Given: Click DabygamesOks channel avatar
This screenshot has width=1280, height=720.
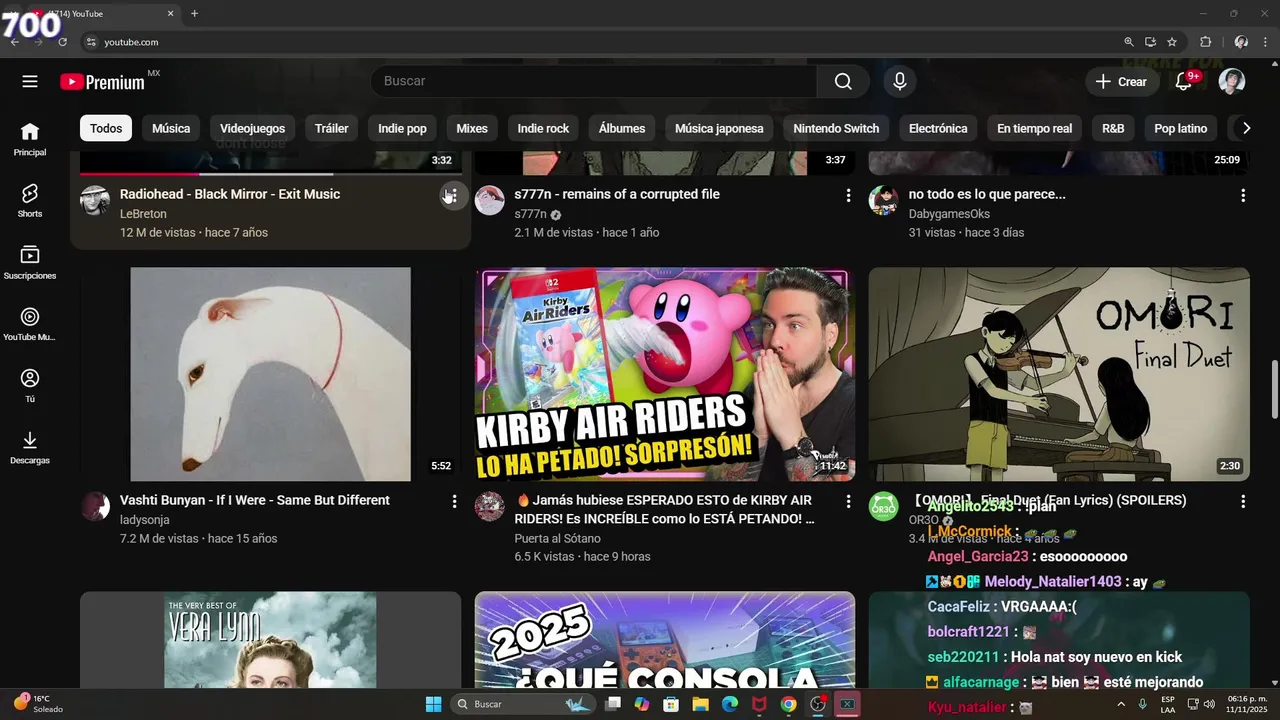Looking at the screenshot, I should tap(884, 200).
